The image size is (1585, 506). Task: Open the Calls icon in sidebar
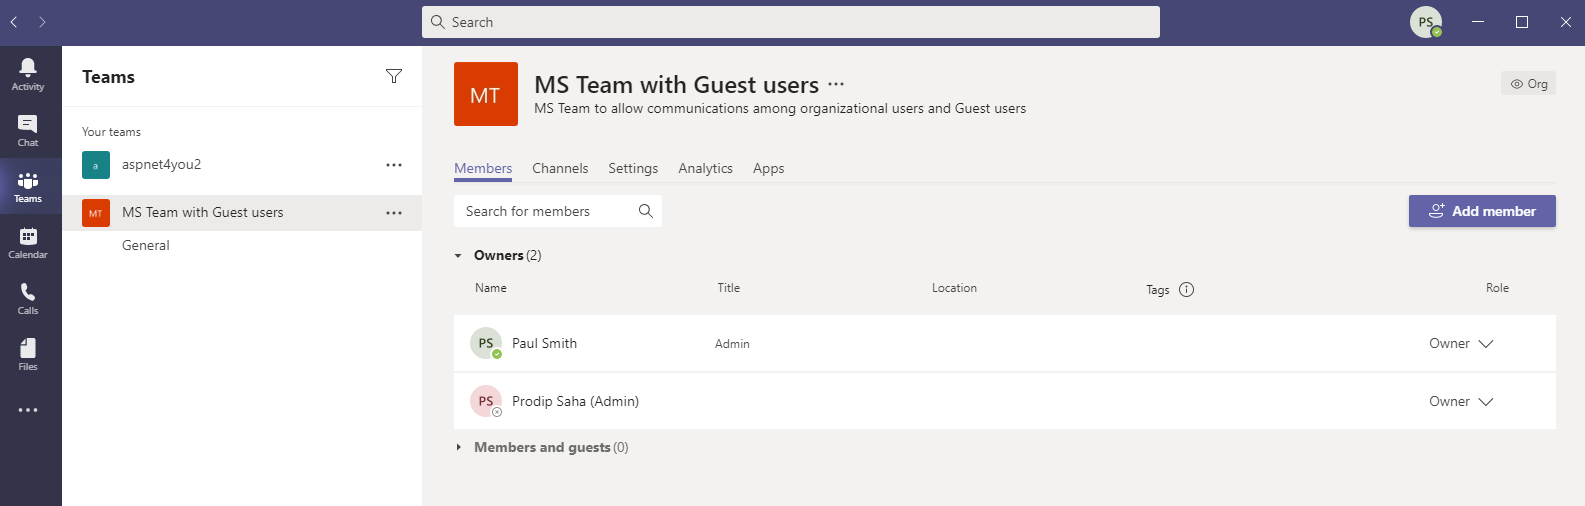28,297
